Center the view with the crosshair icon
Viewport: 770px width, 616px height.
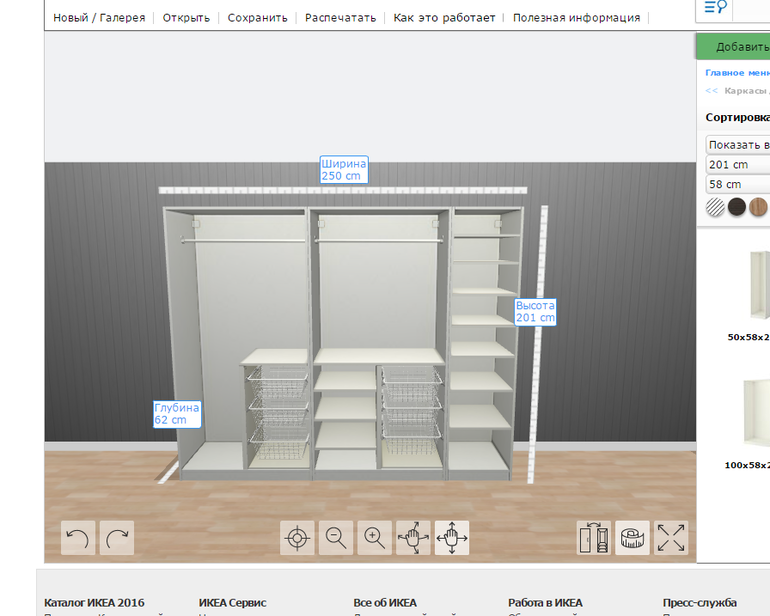(296, 538)
